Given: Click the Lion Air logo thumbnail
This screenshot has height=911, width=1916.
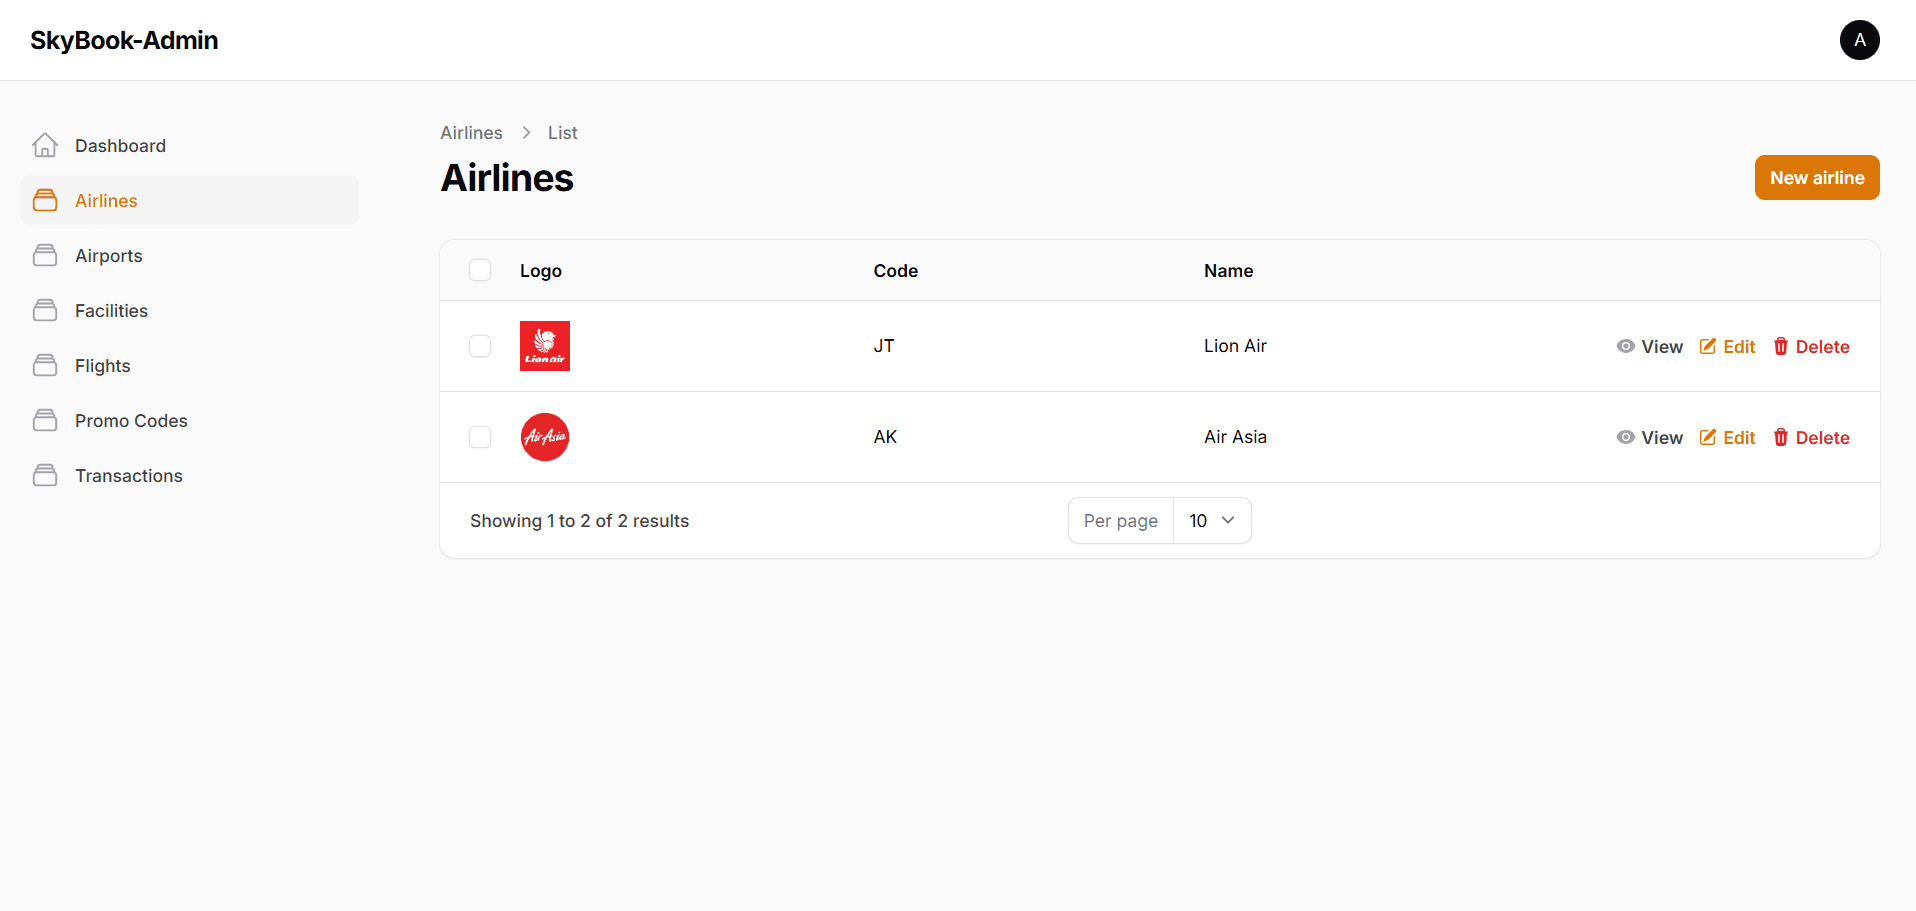Looking at the screenshot, I should pyautogui.click(x=545, y=346).
